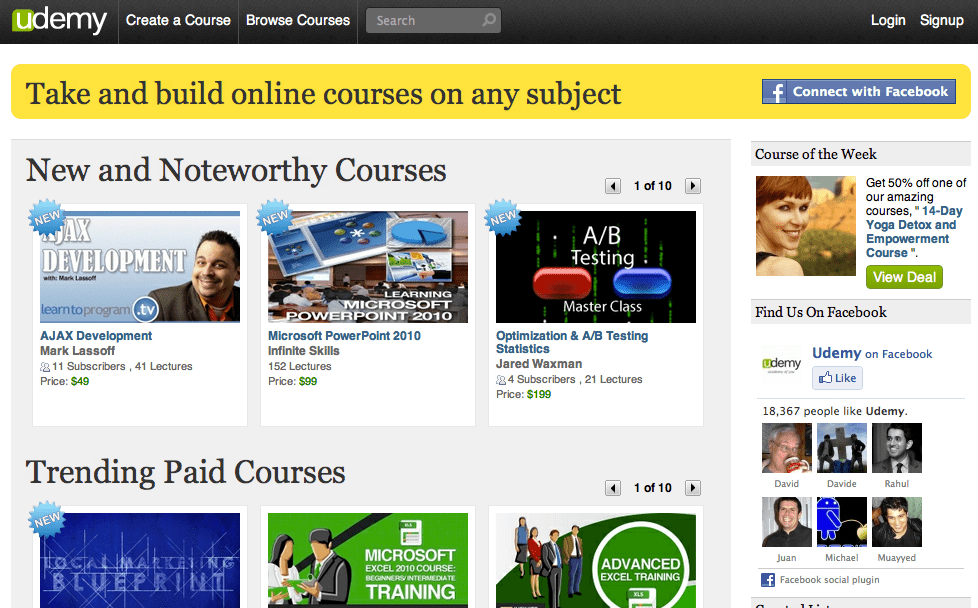Image resolution: width=978 pixels, height=608 pixels.
Task: Open Microsoft PowerPoint 2010 course link
Action: (x=344, y=335)
